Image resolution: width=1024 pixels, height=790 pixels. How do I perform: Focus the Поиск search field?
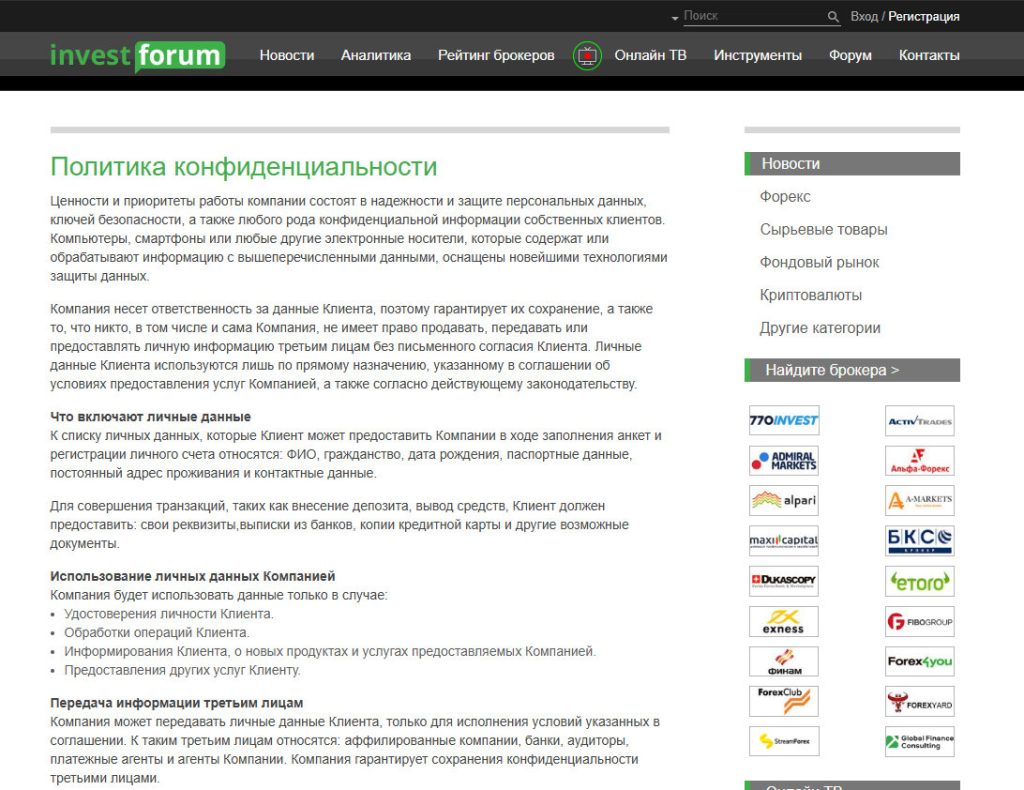tap(752, 16)
